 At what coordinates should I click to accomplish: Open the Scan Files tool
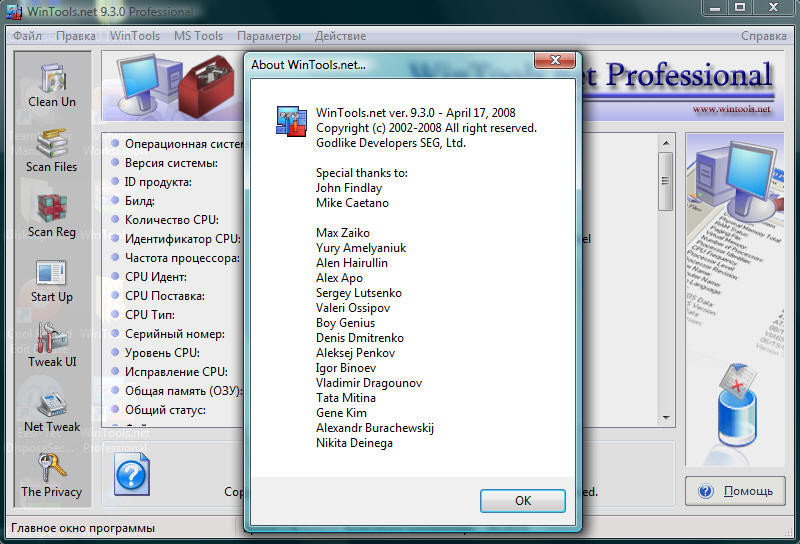click(52, 144)
